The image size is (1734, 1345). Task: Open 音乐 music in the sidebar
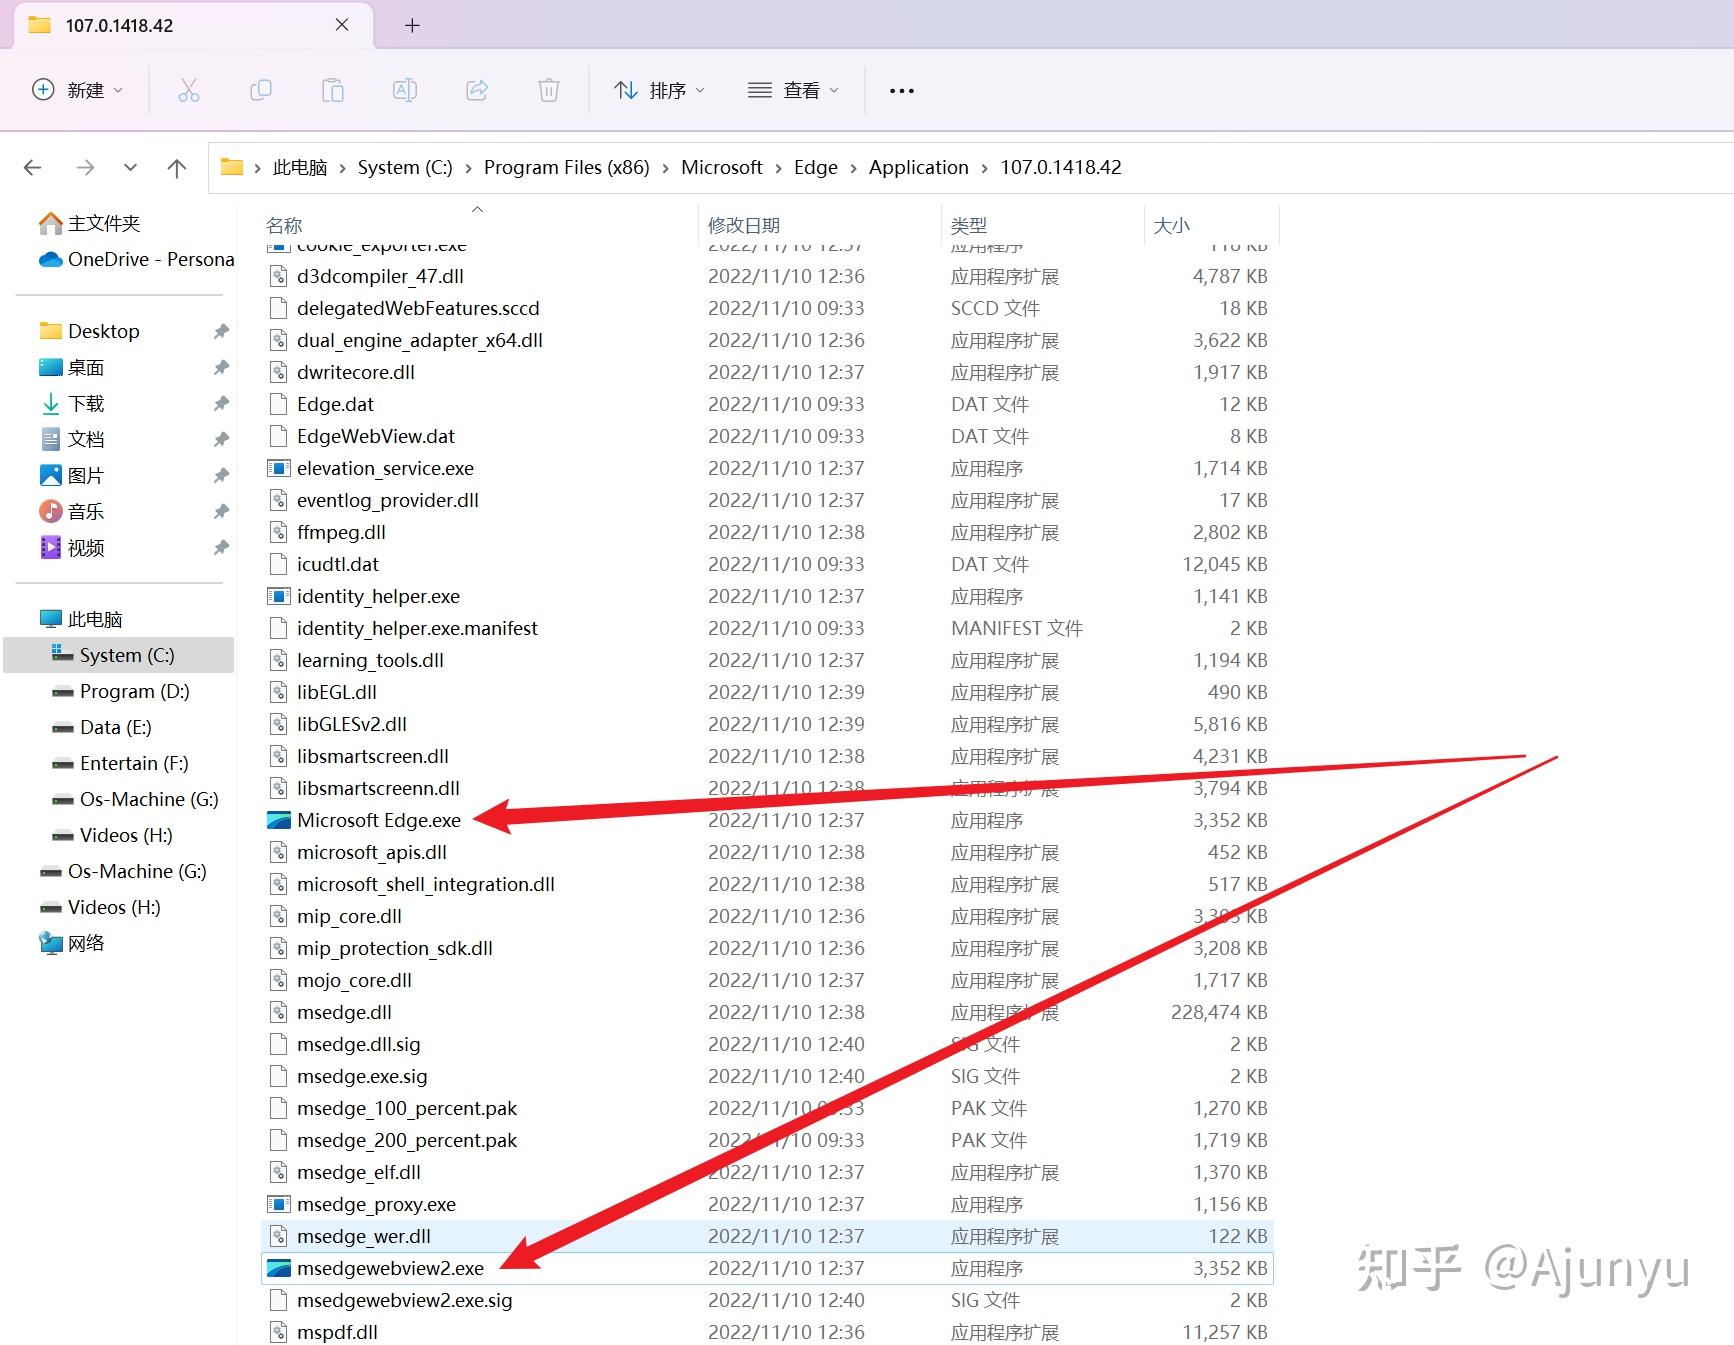tap(71, 511)
